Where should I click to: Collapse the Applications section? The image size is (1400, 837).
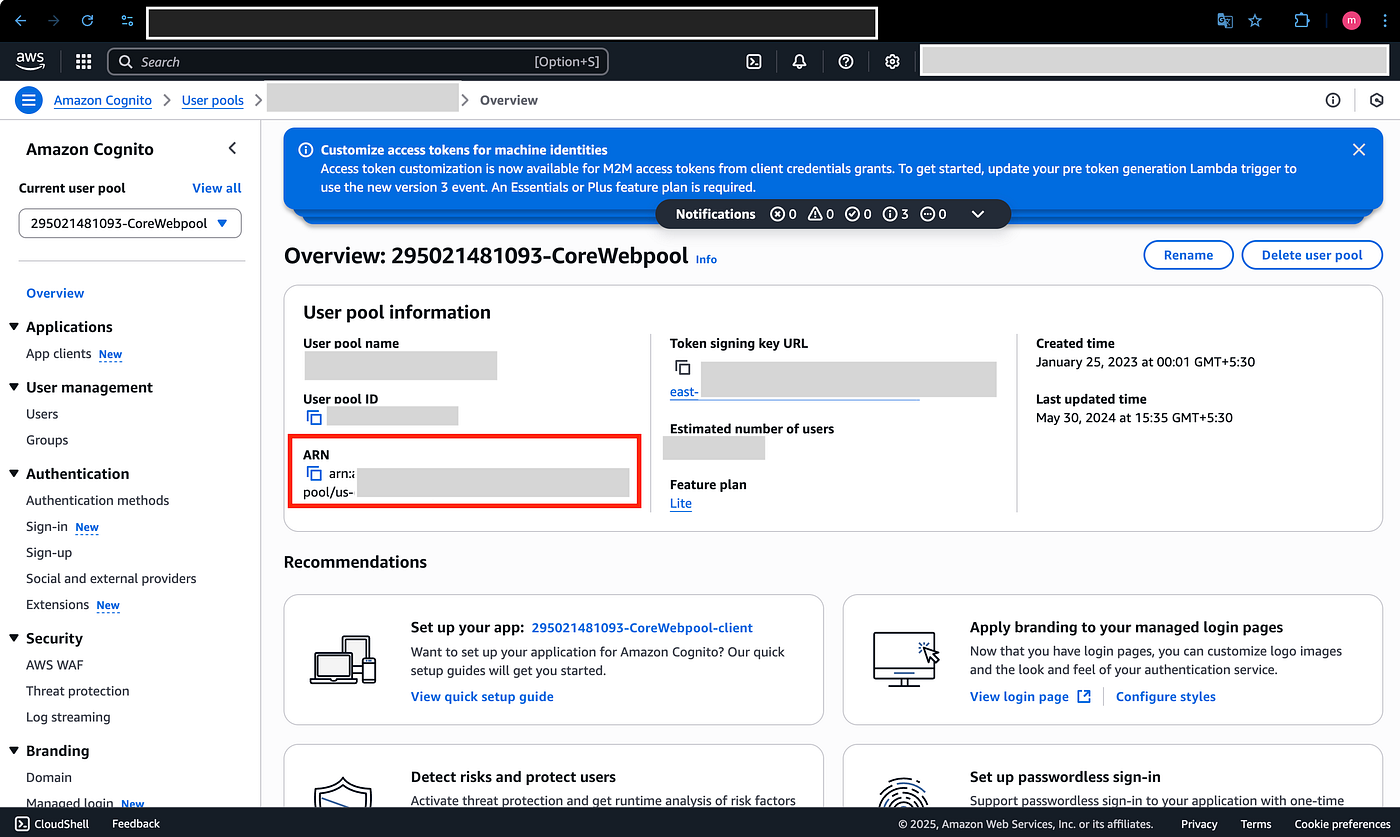click(x=14, y=327)
